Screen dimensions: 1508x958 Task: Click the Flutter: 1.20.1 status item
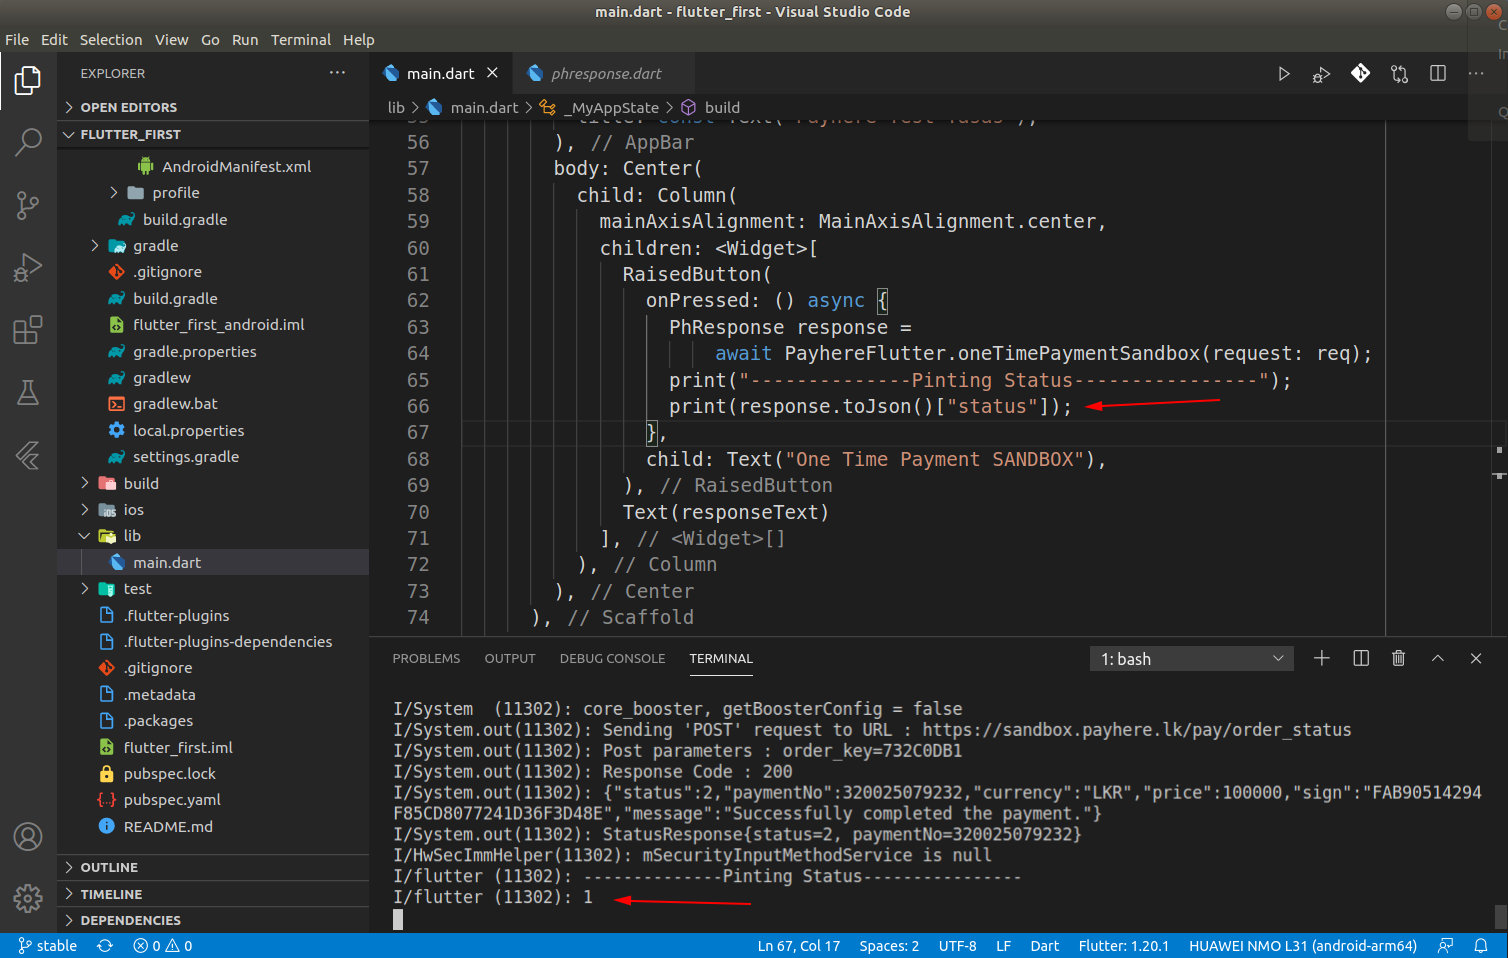pos(1123,946)
